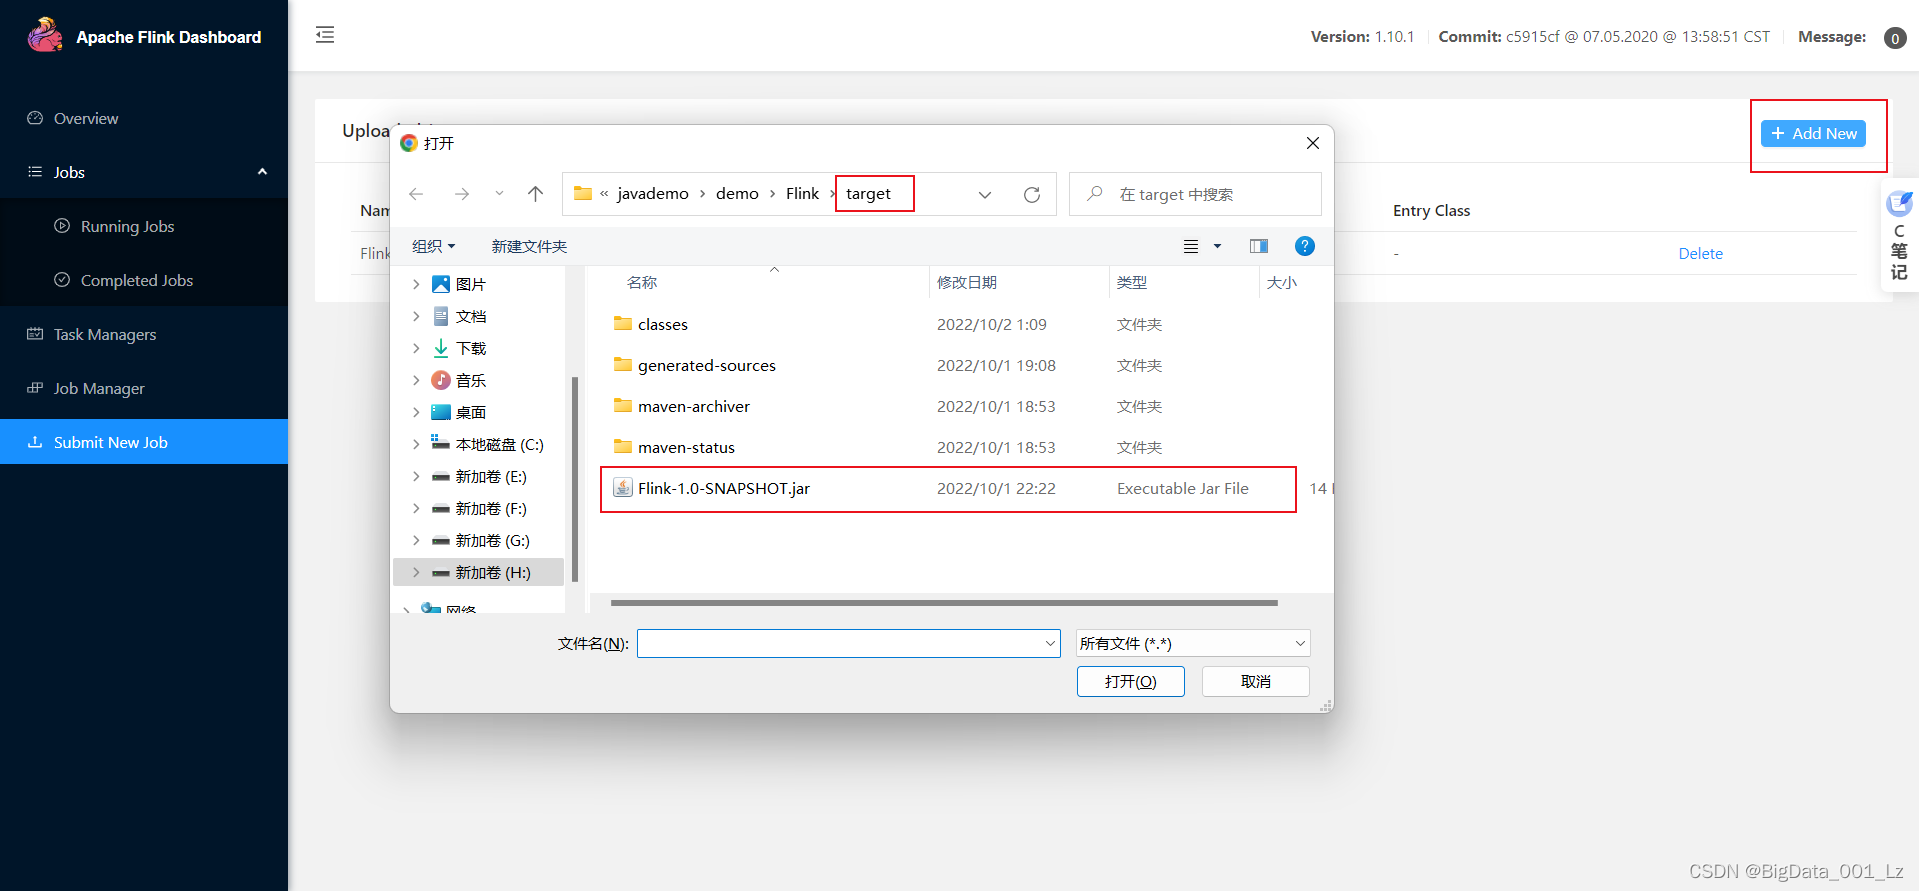The width and height of the screenshot is (1919, 891).
Task: Toggle the sidebar collapse hamburger icon
Action: click(x=325, y=35)
